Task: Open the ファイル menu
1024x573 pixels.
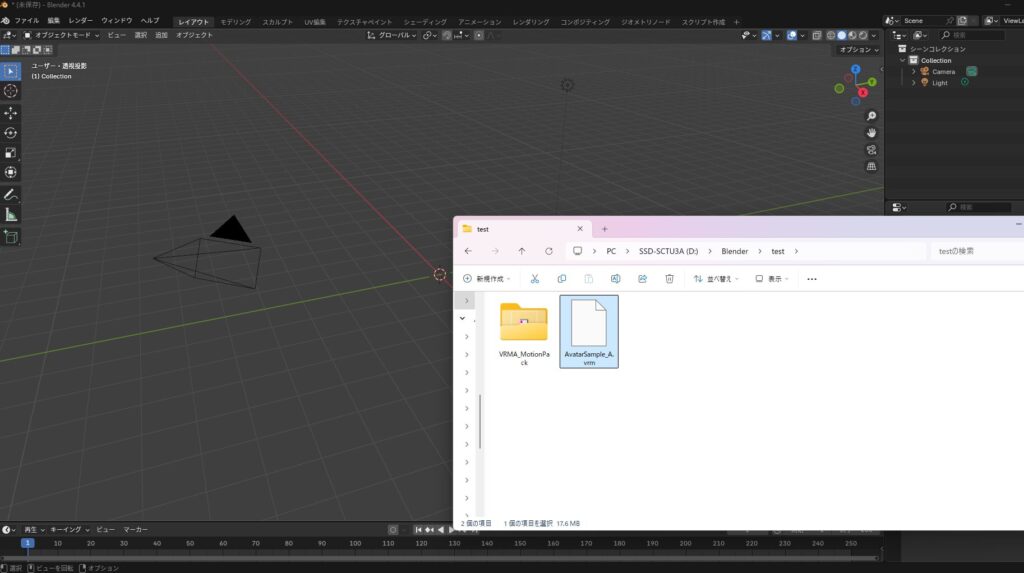Action: pyautogui.click(x=27, y=20)
